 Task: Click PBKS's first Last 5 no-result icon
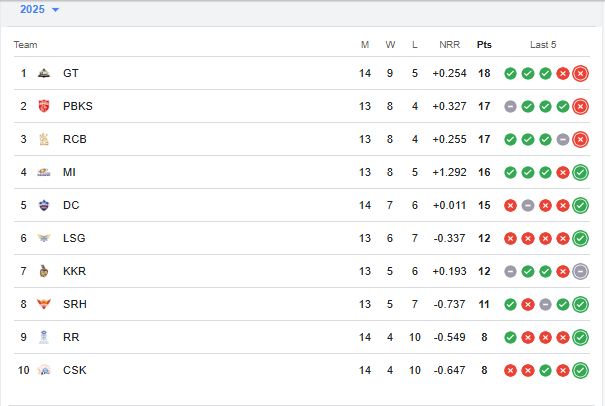click(510, 106)
